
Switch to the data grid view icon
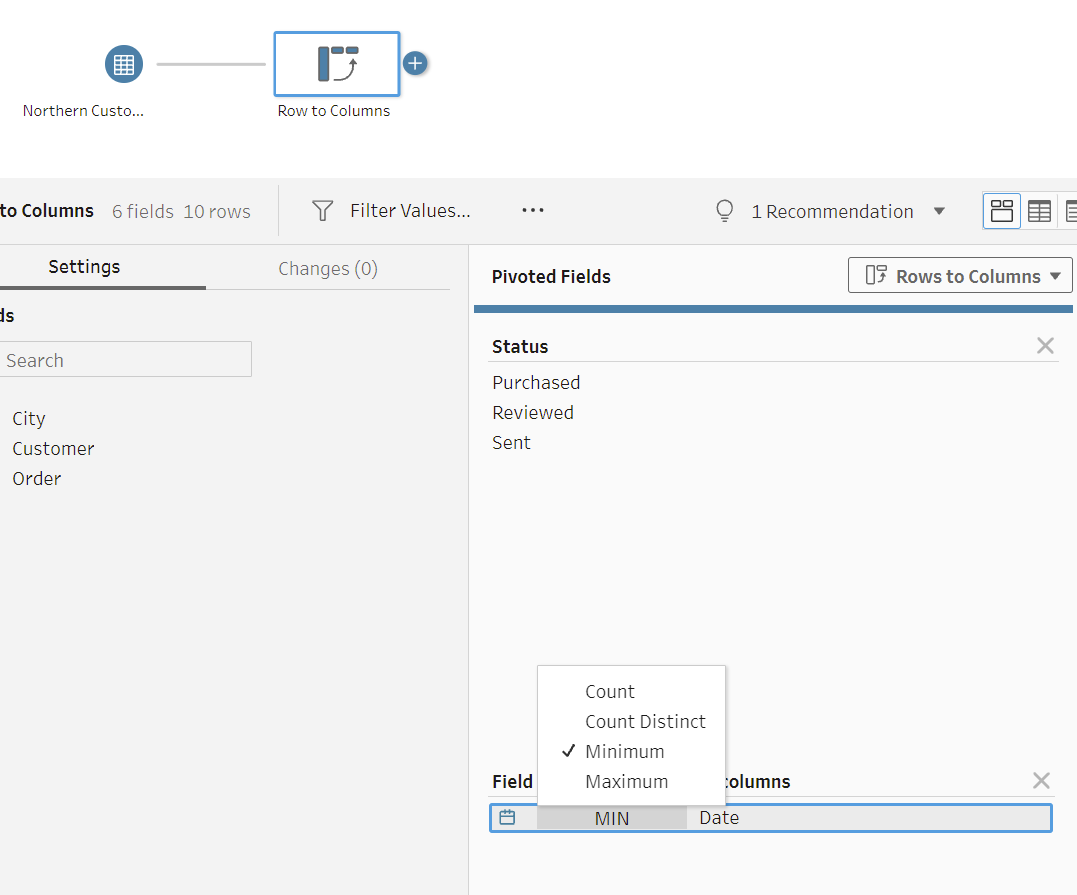[1039, 210]
